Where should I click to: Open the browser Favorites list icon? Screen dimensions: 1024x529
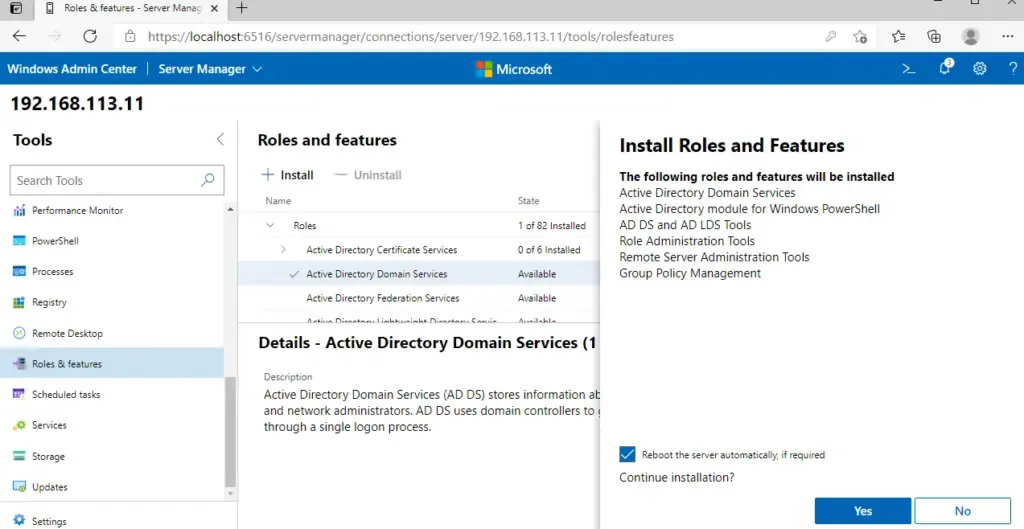[x=899, y=37]
